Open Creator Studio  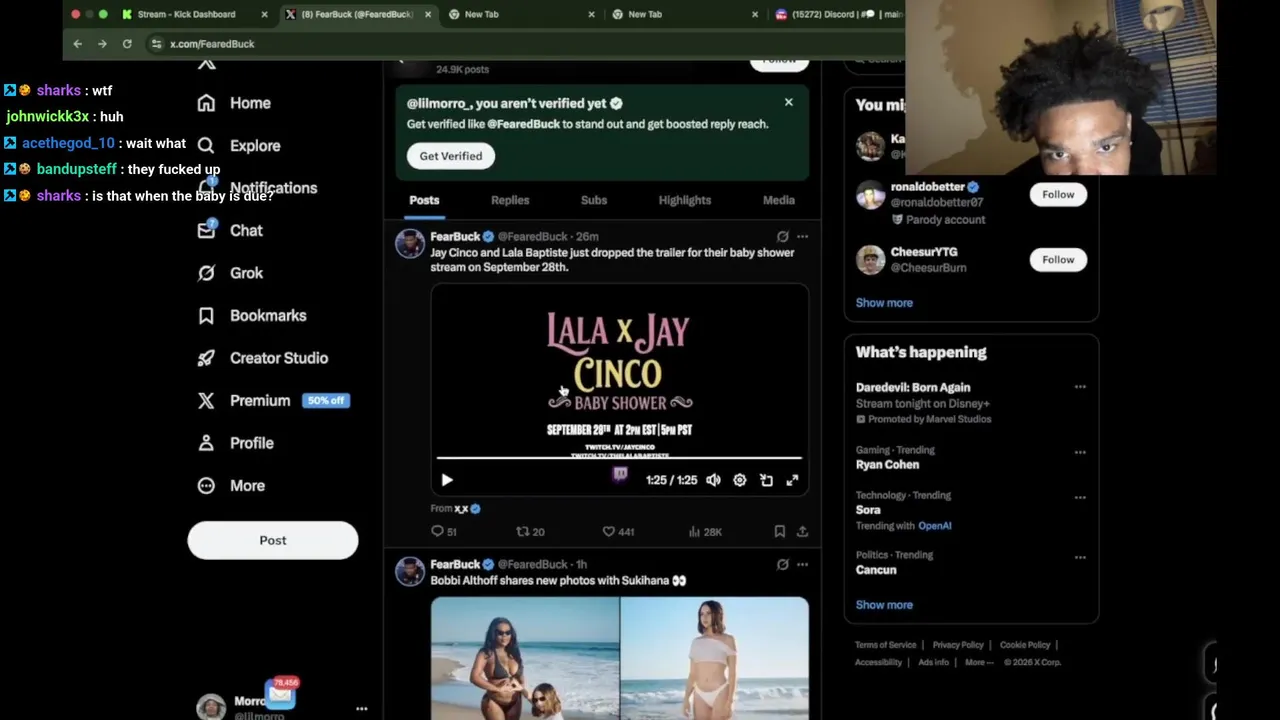(263, 358)
